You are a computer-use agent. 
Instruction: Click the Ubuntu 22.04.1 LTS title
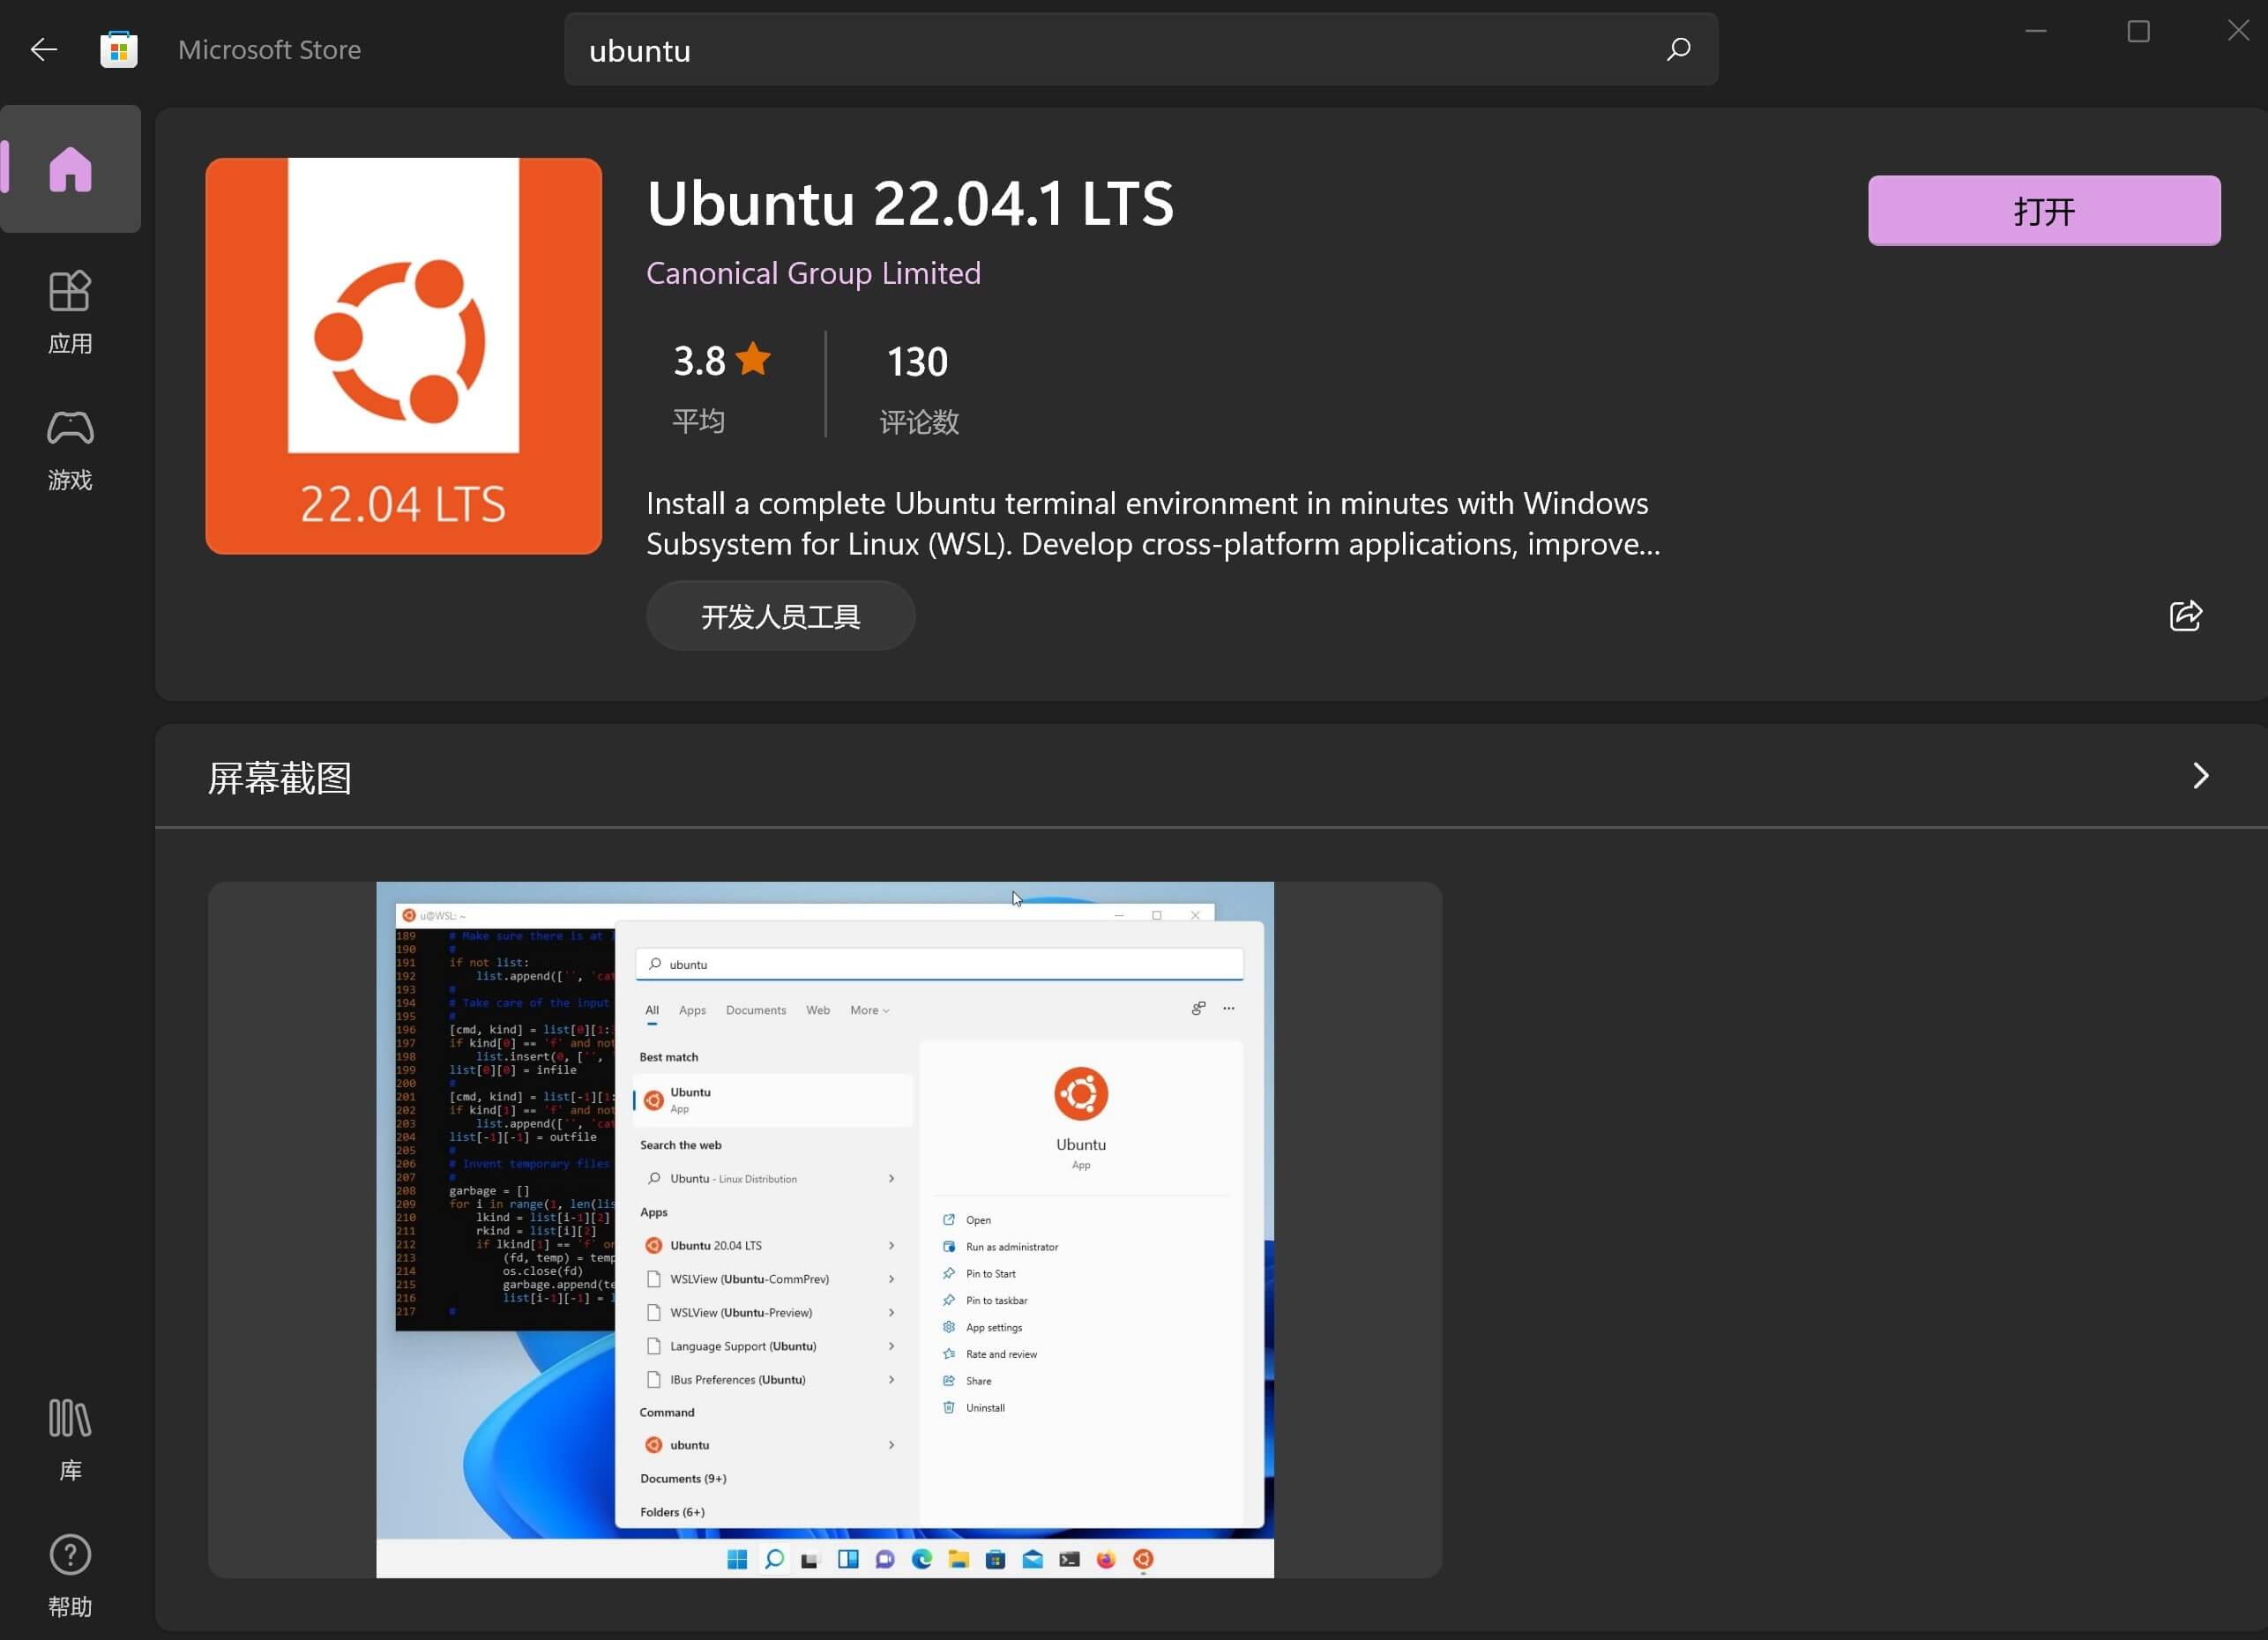910,203
